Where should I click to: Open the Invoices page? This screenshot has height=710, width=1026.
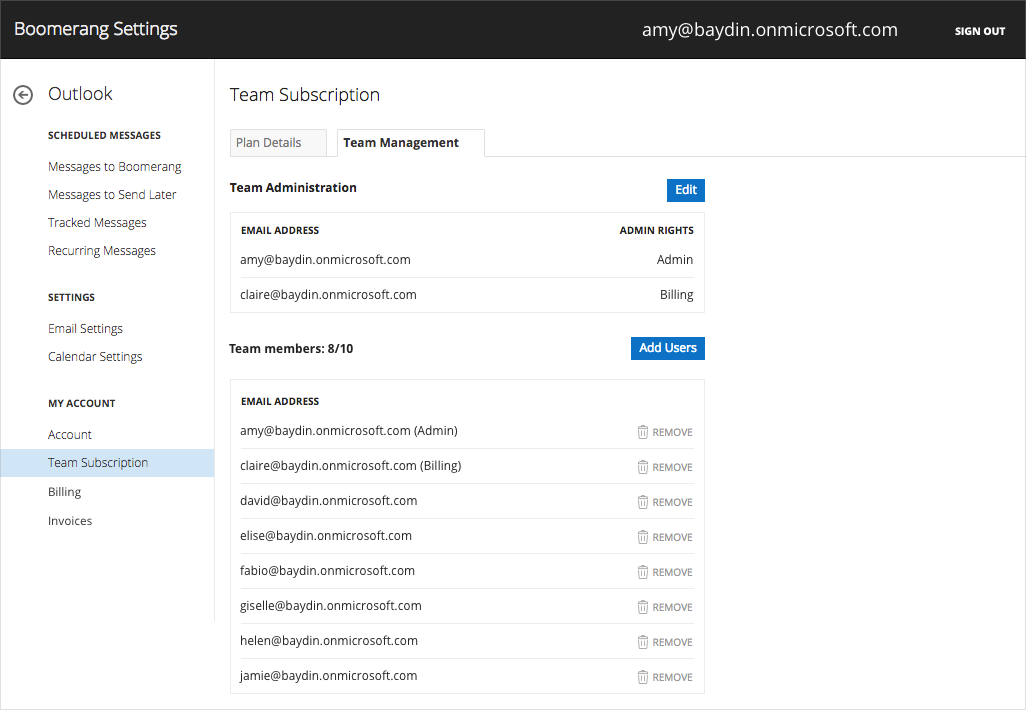pos(70,521)
